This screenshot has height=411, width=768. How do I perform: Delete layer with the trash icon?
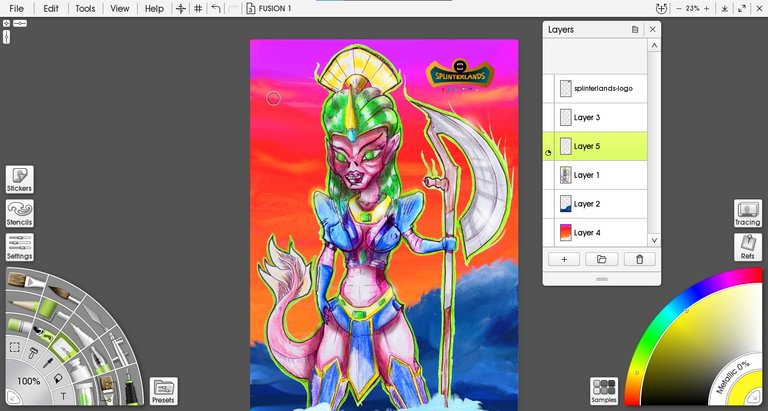pos(639,260)
